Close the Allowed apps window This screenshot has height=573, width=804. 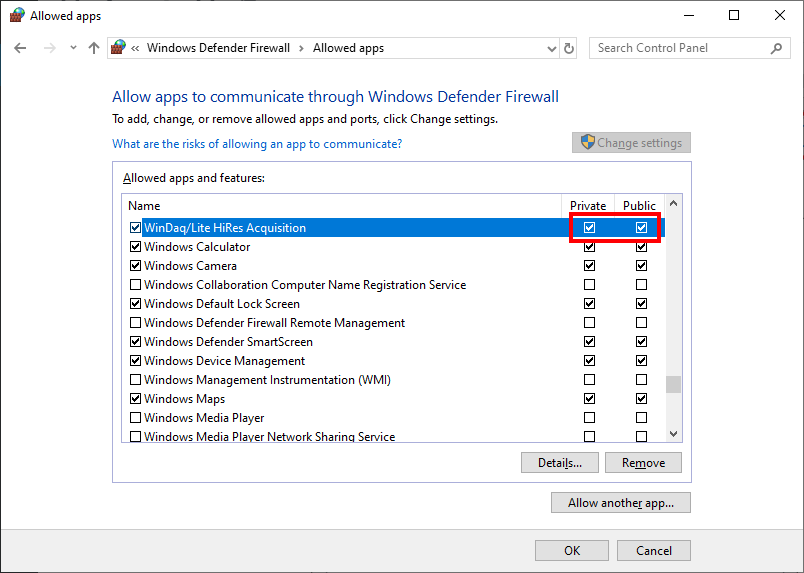pos(779,15)
